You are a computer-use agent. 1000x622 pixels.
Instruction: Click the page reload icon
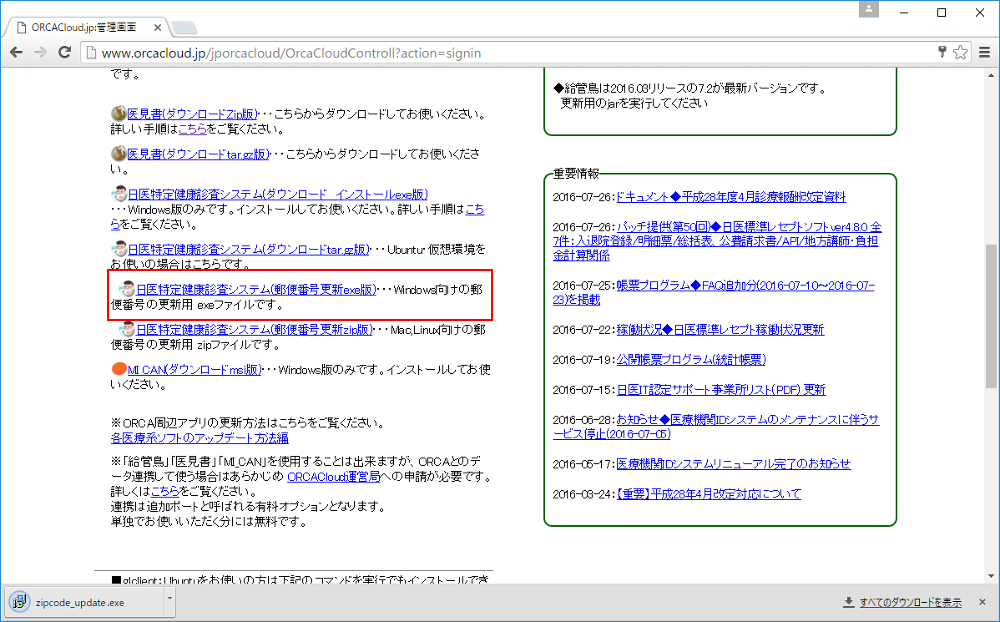pos(64,52)
